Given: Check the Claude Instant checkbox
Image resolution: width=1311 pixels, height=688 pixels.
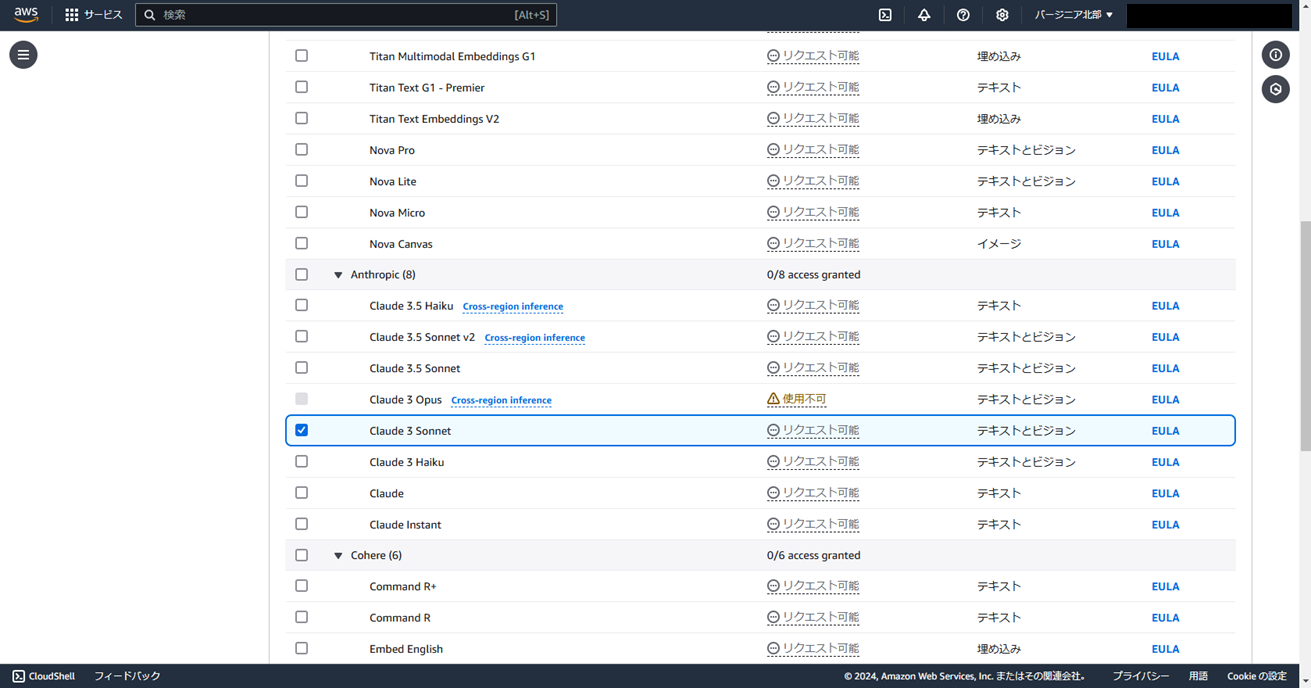Looking at the screenshot, I should coord(301,524).
